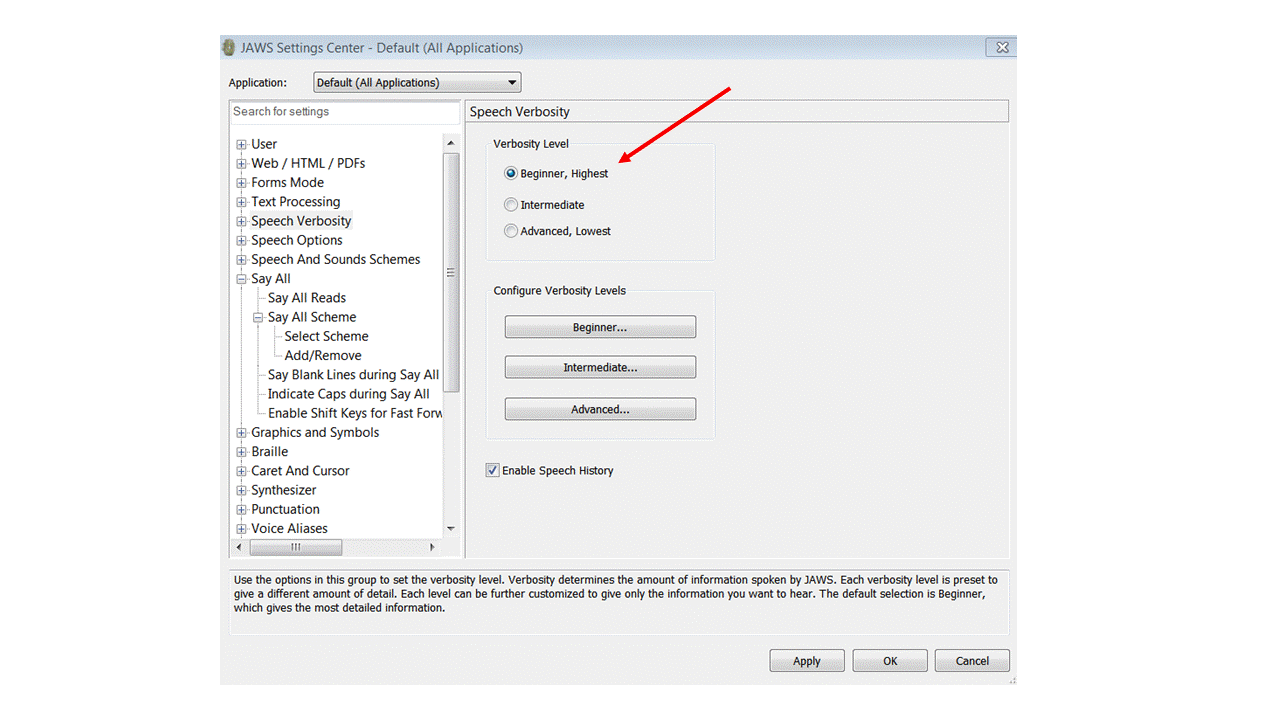1280x720 pixels.
Task: Select the Say All Reads item
Action: click(x=307, y=298)
